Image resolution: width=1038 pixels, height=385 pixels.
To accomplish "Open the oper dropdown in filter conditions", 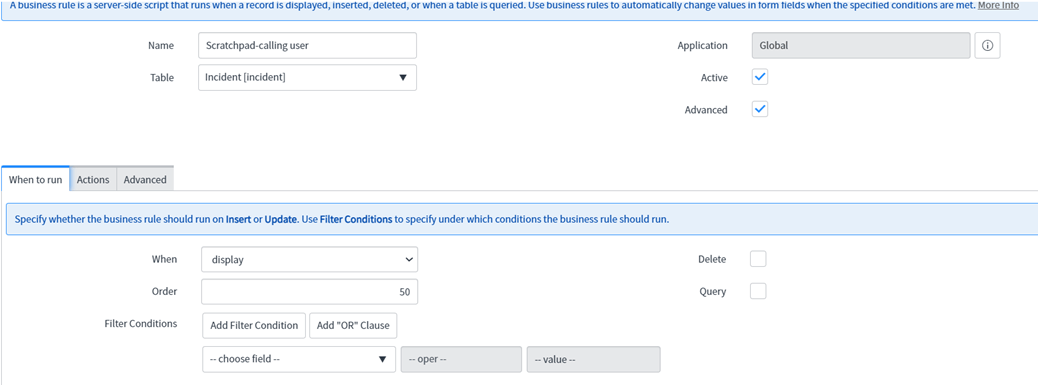I will click(461, 359).
